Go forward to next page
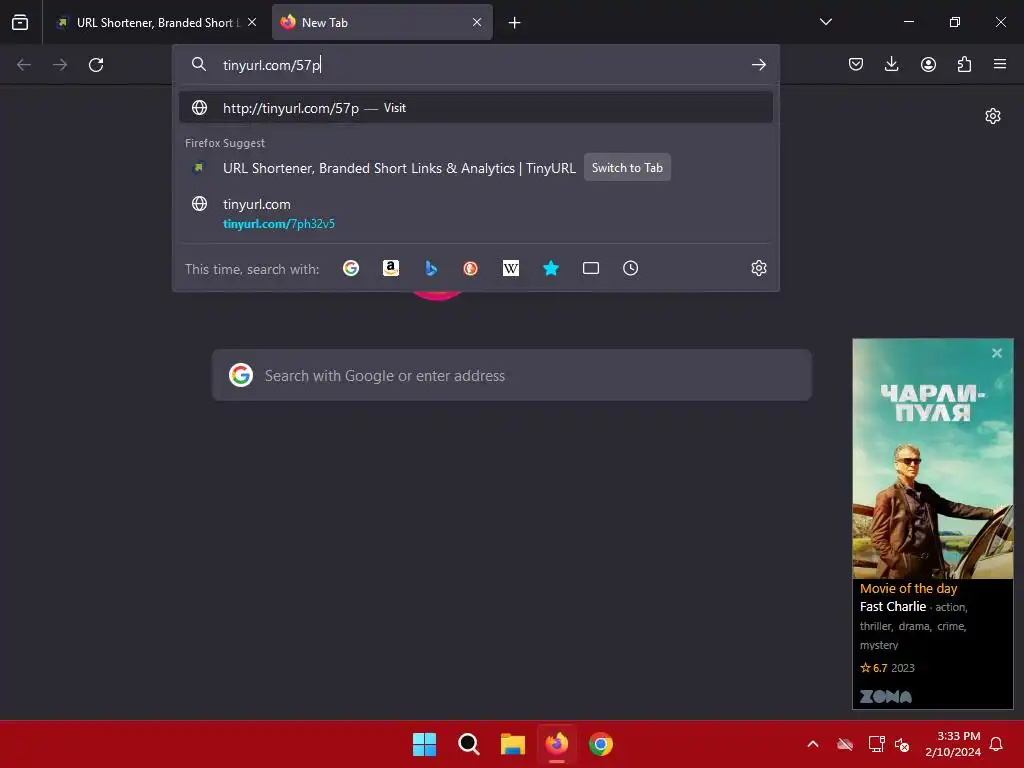 (x=60, y=65)
